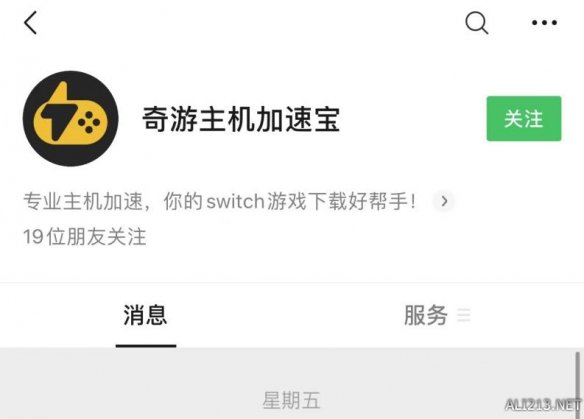Click the gray message list area
584x419 pixels.
(x=292, y=384)
